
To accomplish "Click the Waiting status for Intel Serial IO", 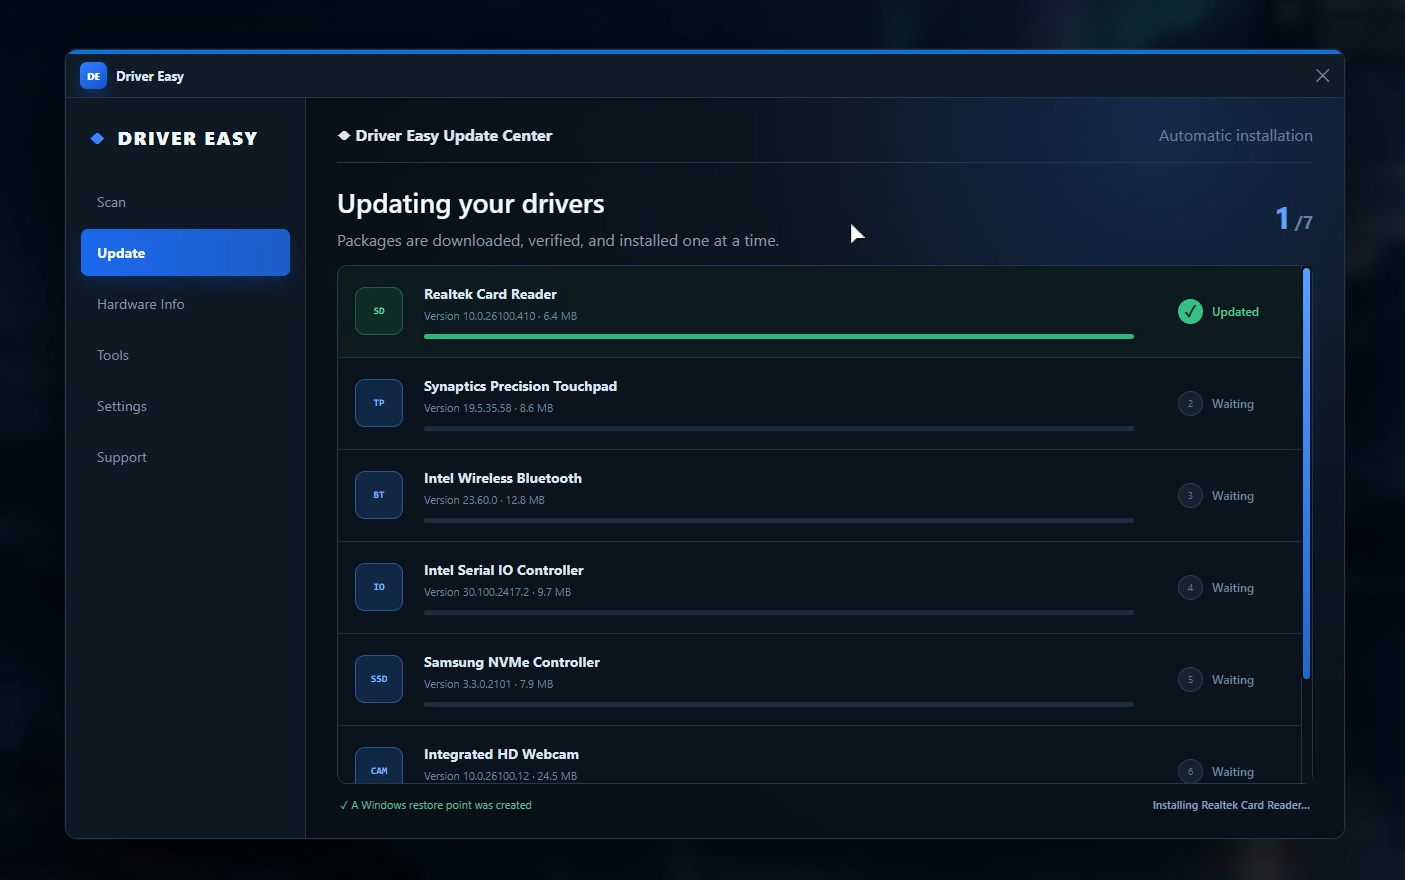I will pyautogui.click(x=1233, y=588).
